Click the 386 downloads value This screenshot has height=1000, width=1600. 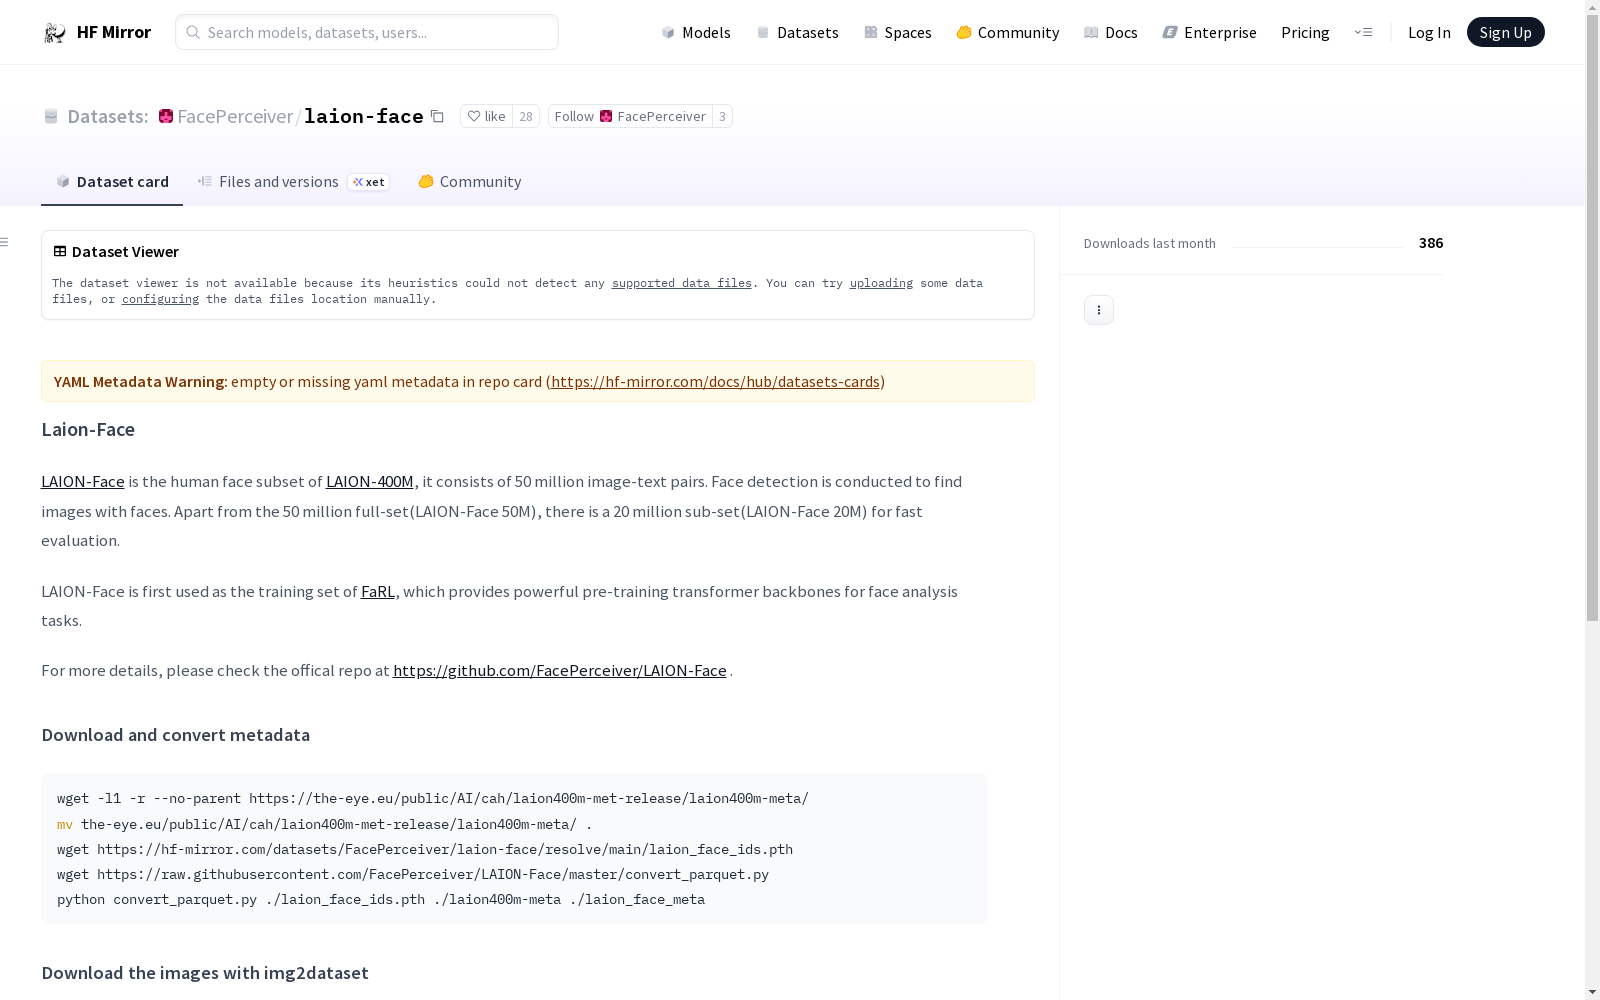pyautogui.click(x=1431, y=243)
